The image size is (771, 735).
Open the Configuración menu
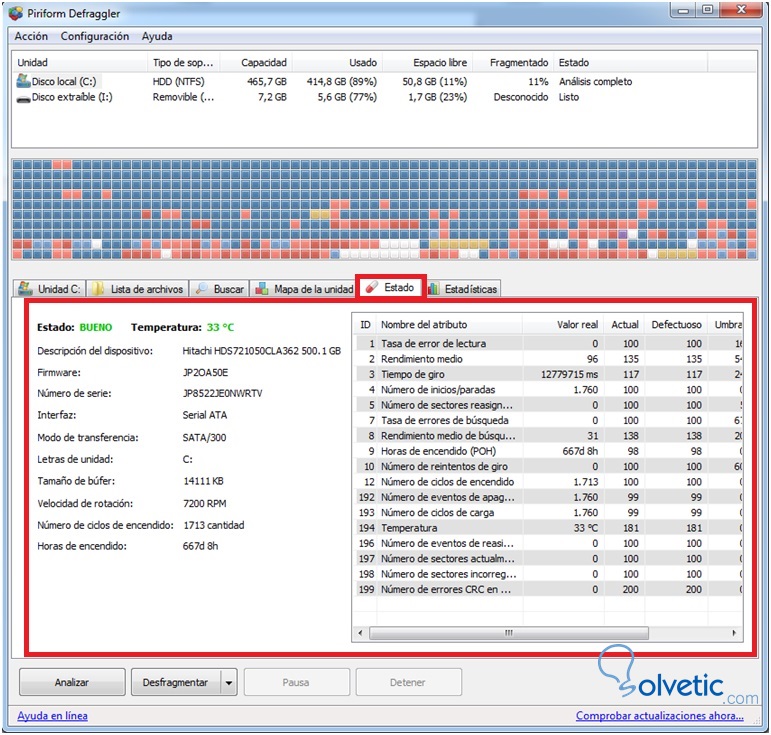(x=94, y=36)
